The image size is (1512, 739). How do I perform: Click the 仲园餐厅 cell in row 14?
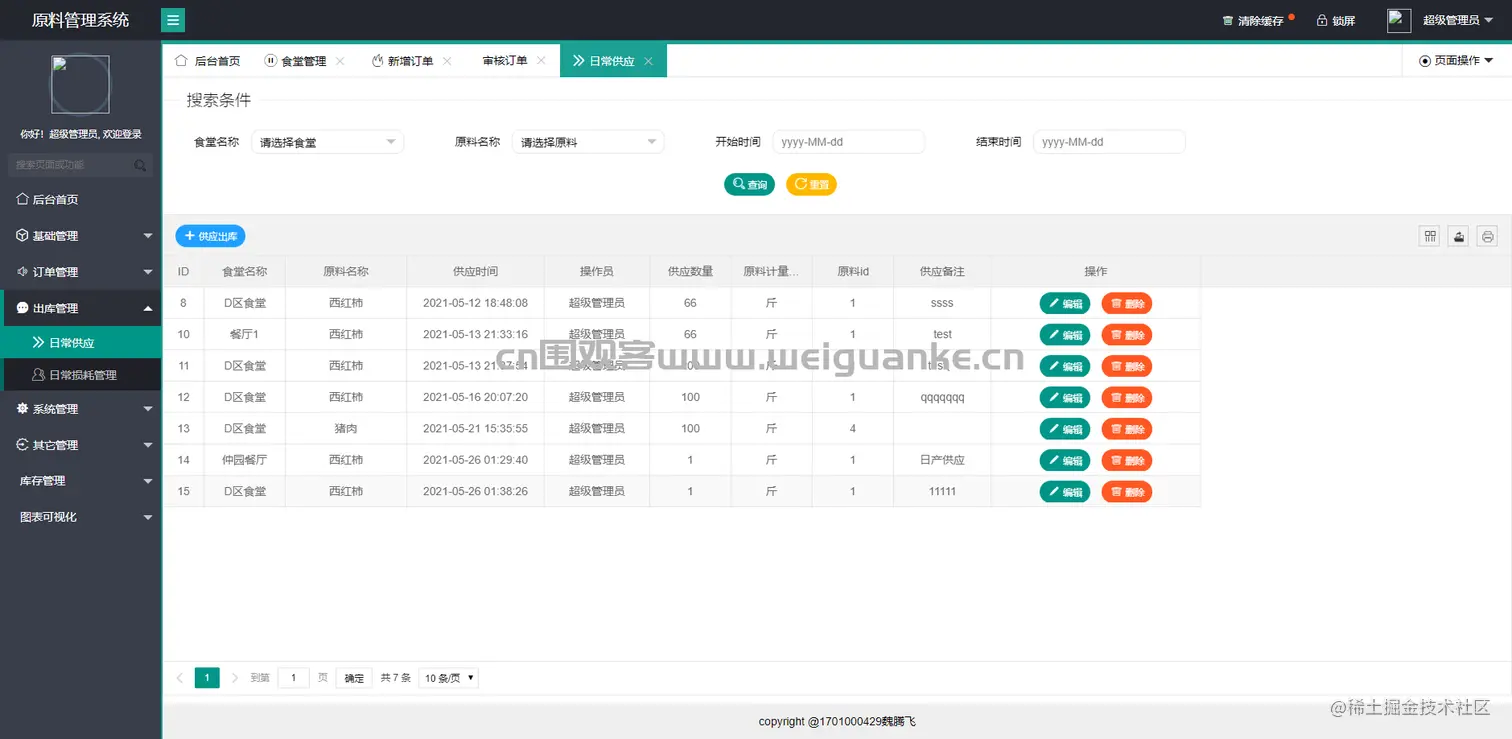tap(245, 460)
